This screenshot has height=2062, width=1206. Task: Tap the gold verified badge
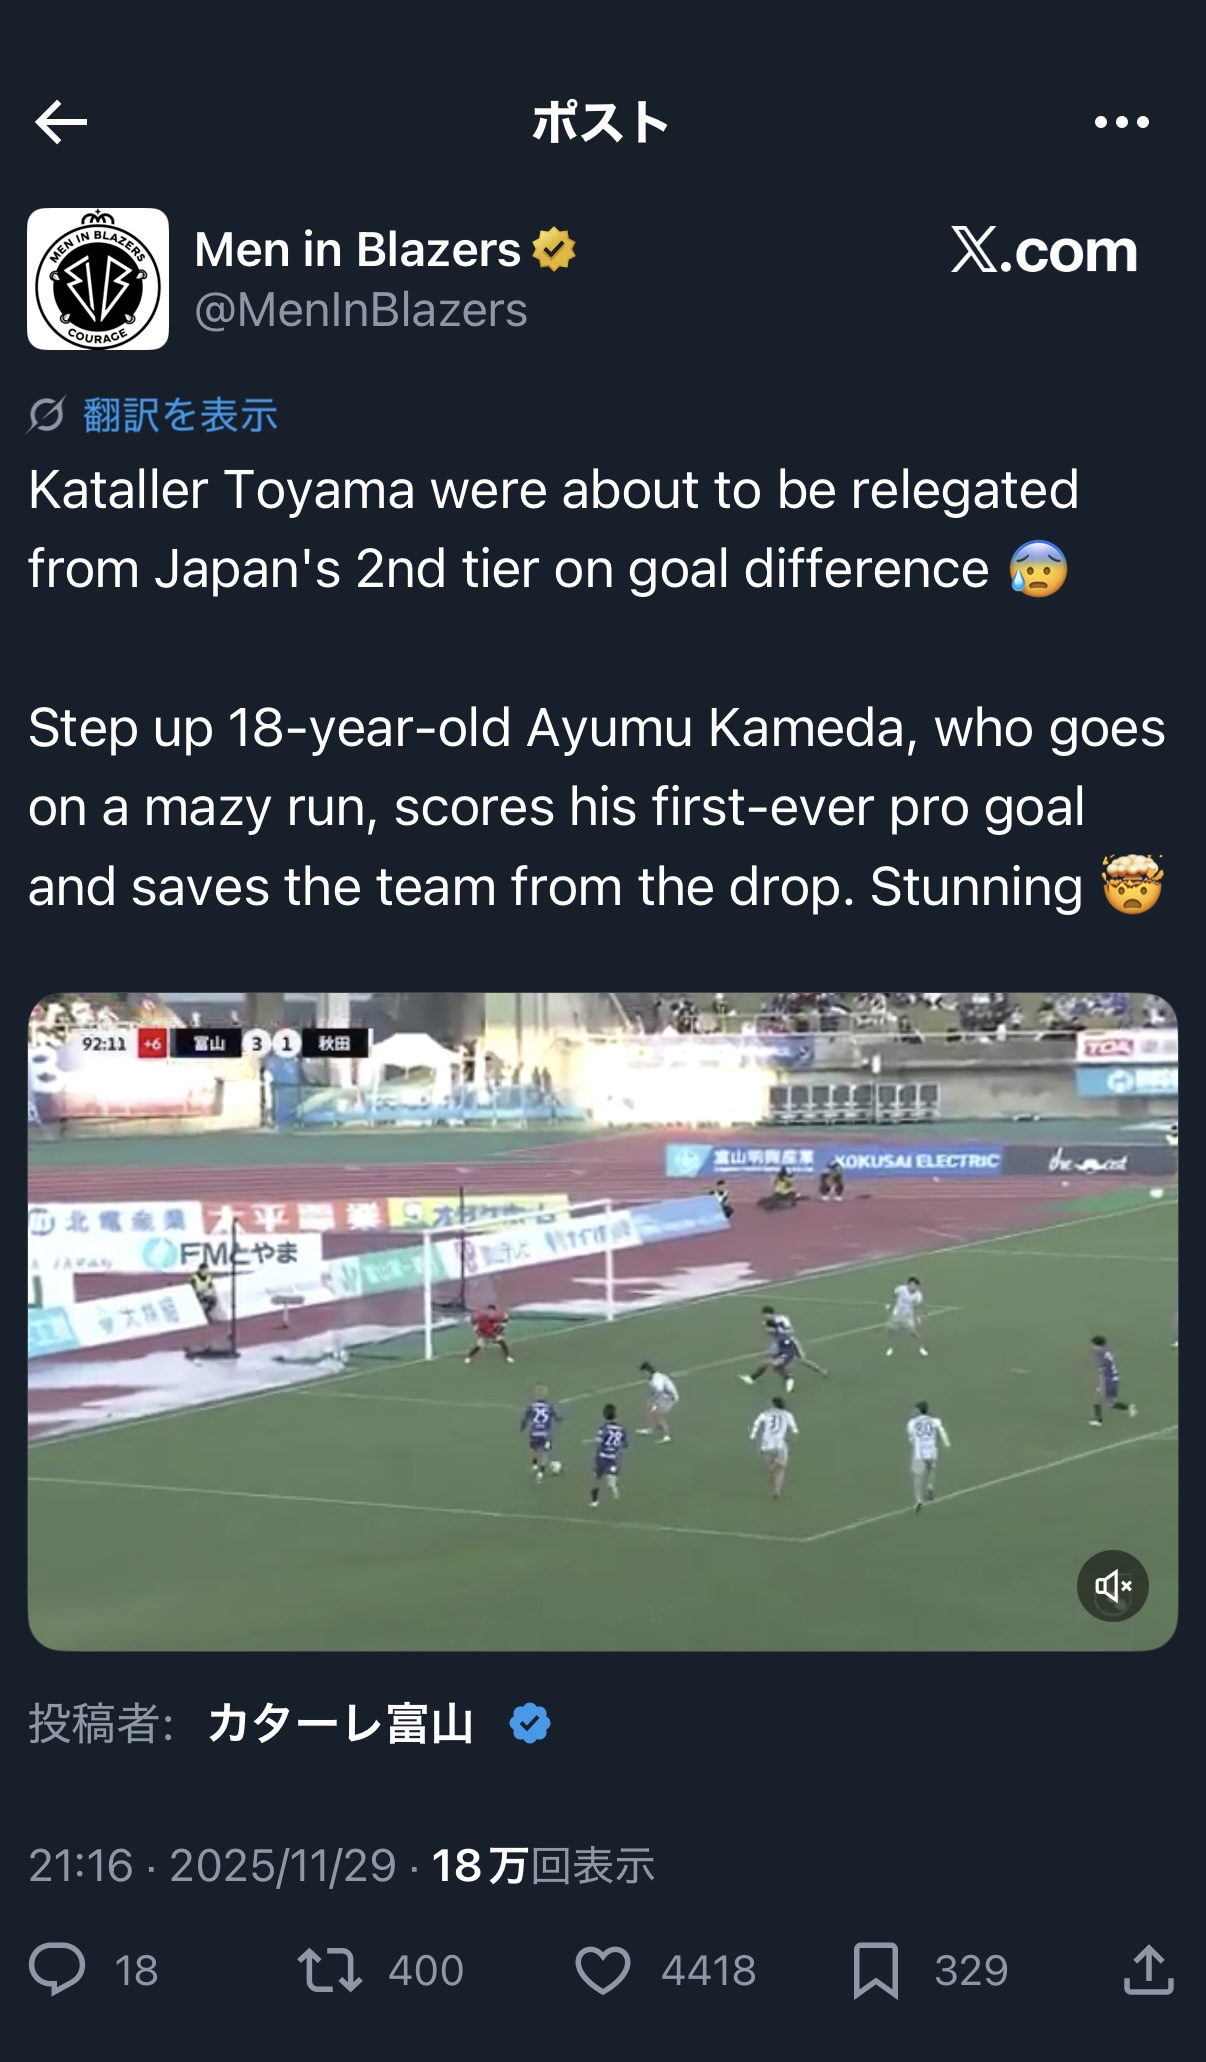click(554, 250)
